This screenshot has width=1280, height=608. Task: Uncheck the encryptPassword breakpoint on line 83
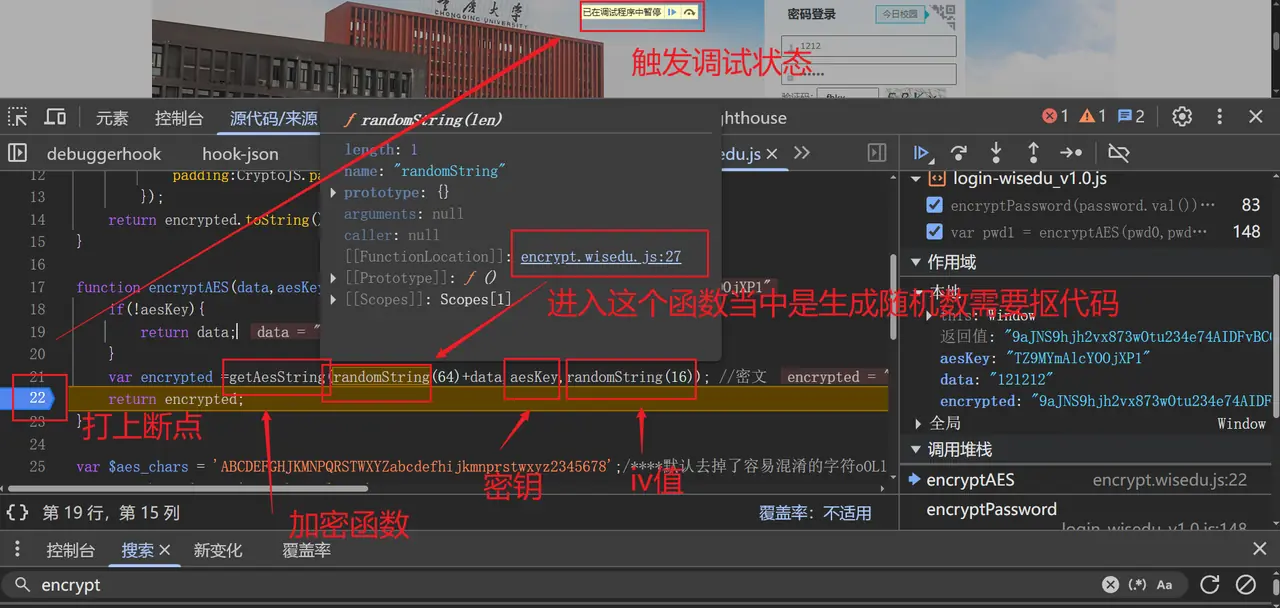click(934, 205)
